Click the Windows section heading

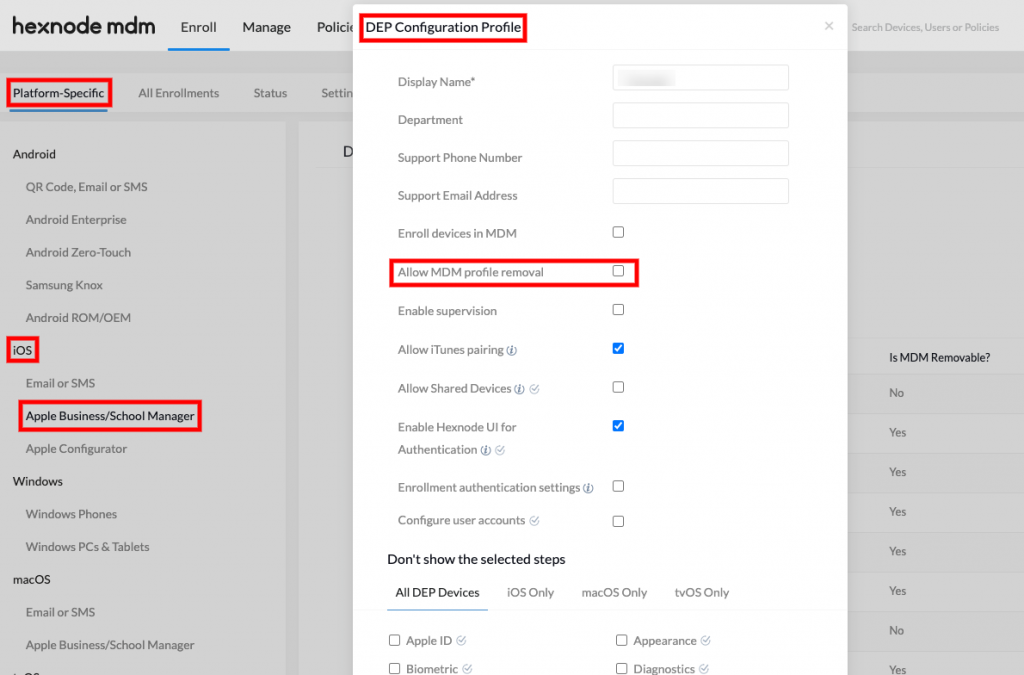(x=38, y=482)
